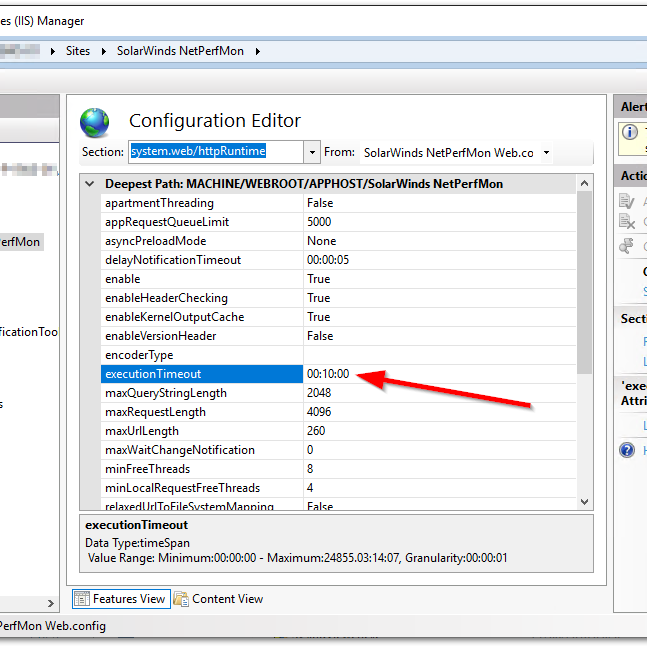The height and width of the screenshot is (647, 647).
Task: Expand breadcrumb arrow after SolarWinds NetPerfMon
Action: point(257,51)
